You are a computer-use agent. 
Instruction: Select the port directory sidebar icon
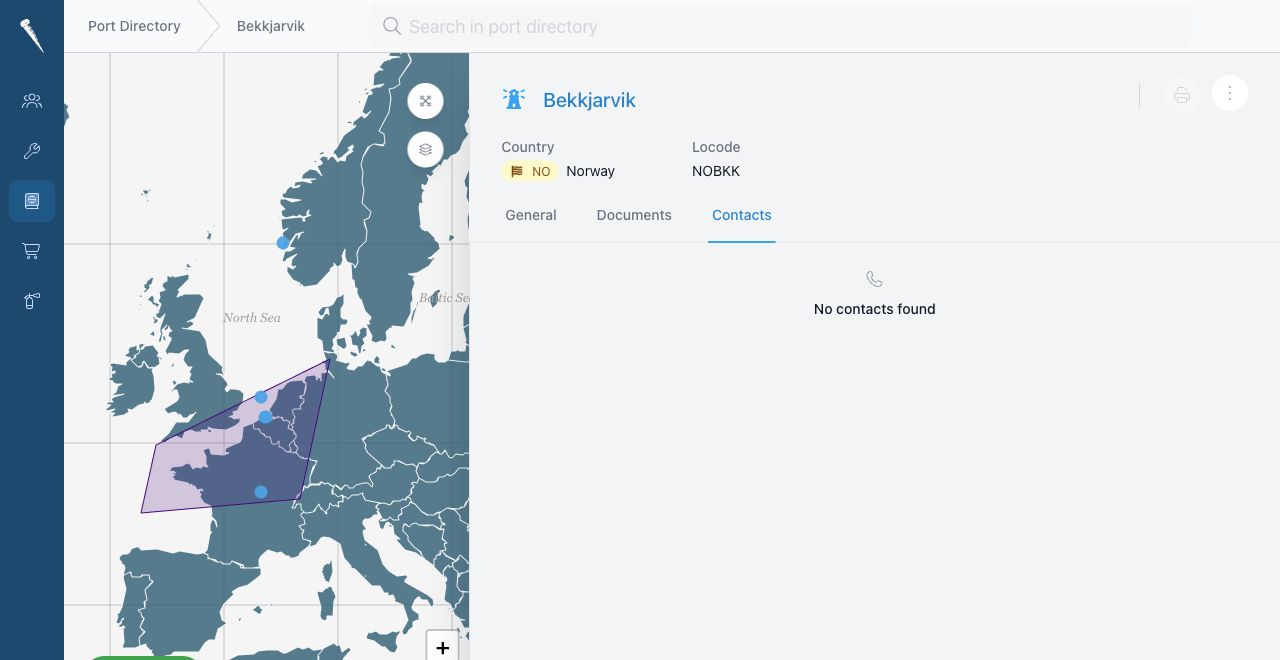click(x=32, y=201)
